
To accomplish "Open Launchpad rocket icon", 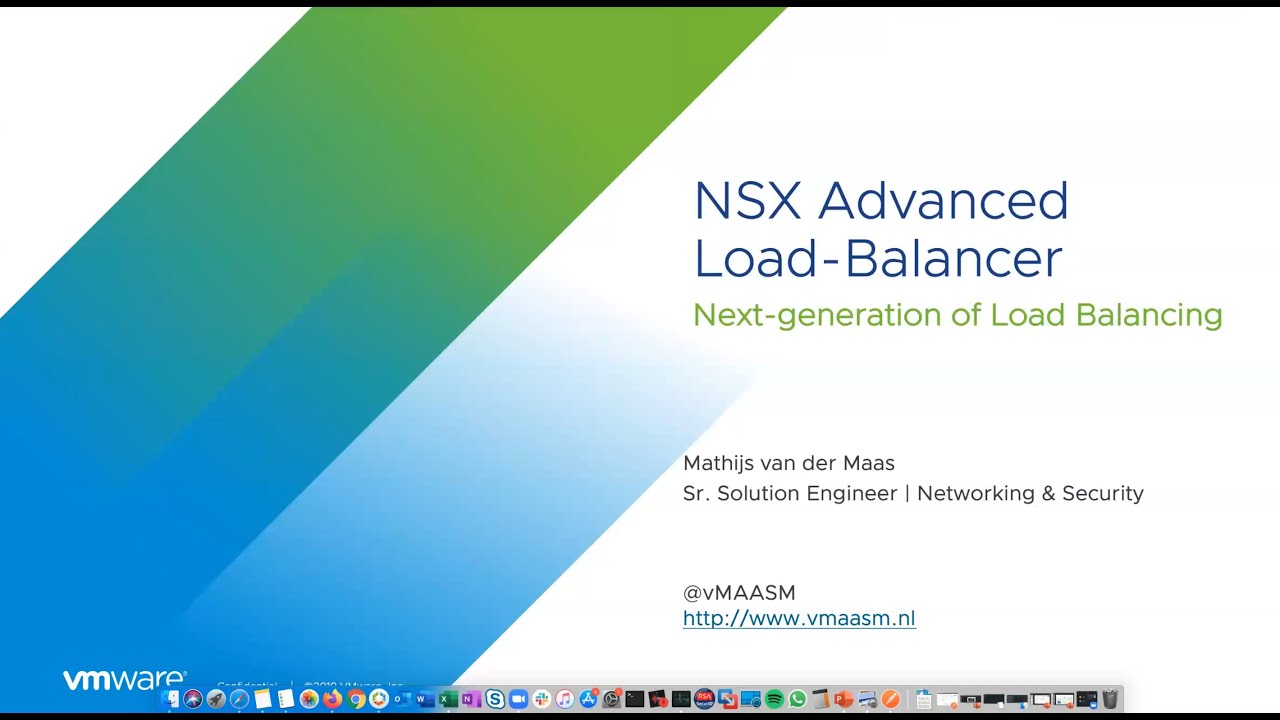I will pos(216,699).
